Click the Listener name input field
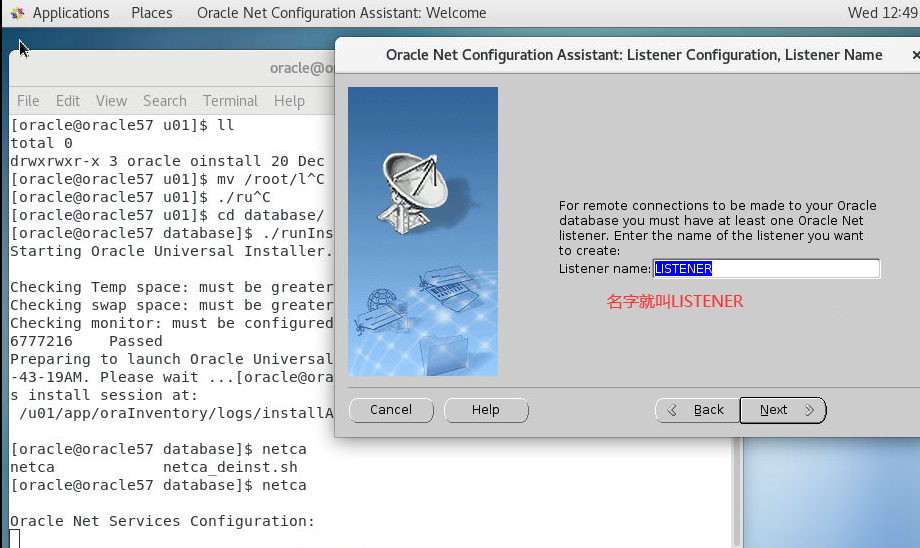 pos(766,269)
